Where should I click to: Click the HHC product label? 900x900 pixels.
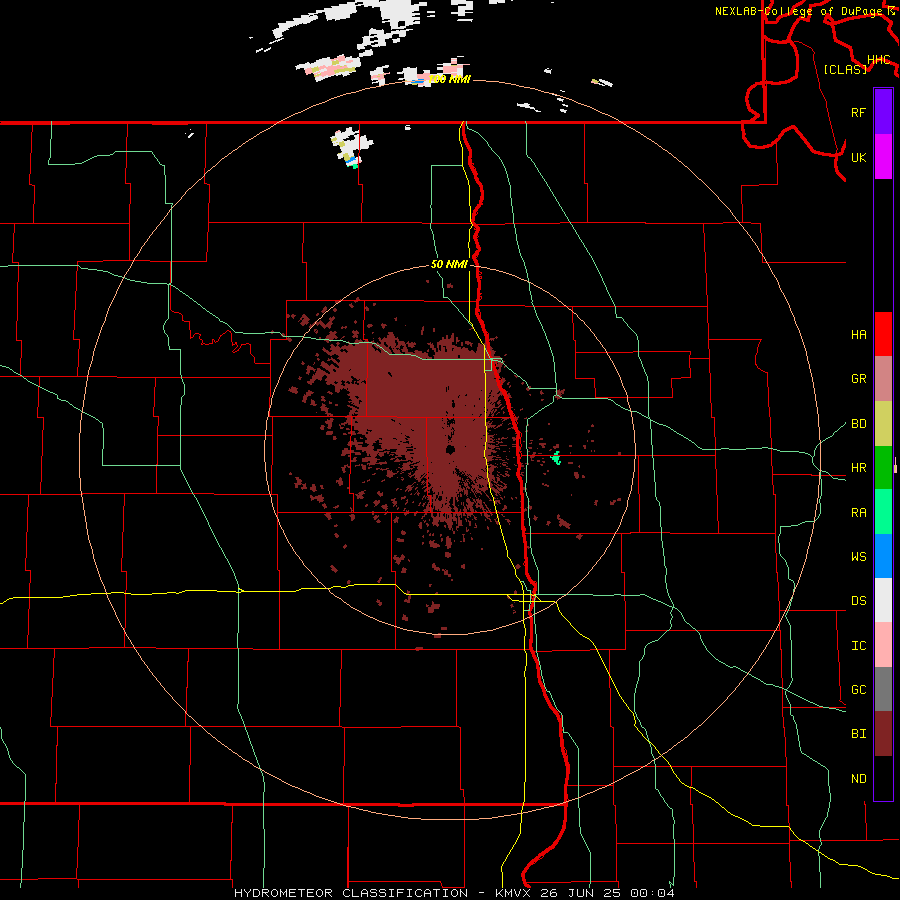(x=878, y=59)
